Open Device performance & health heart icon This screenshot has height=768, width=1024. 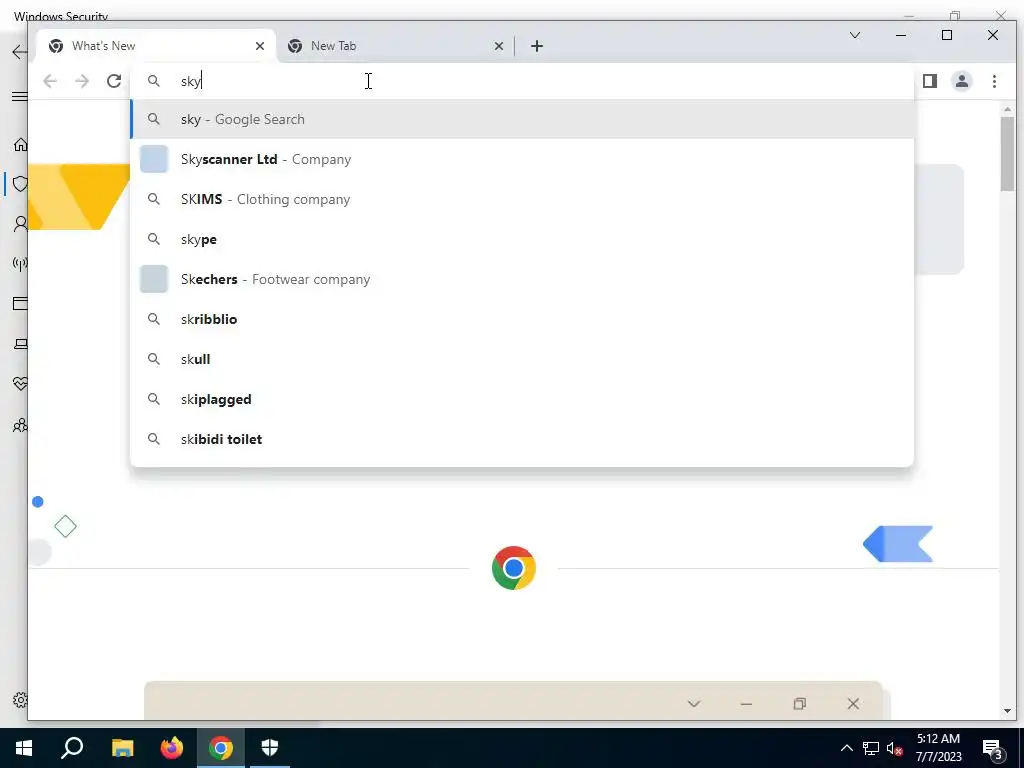pyautogui.click(x=20, y=384)
